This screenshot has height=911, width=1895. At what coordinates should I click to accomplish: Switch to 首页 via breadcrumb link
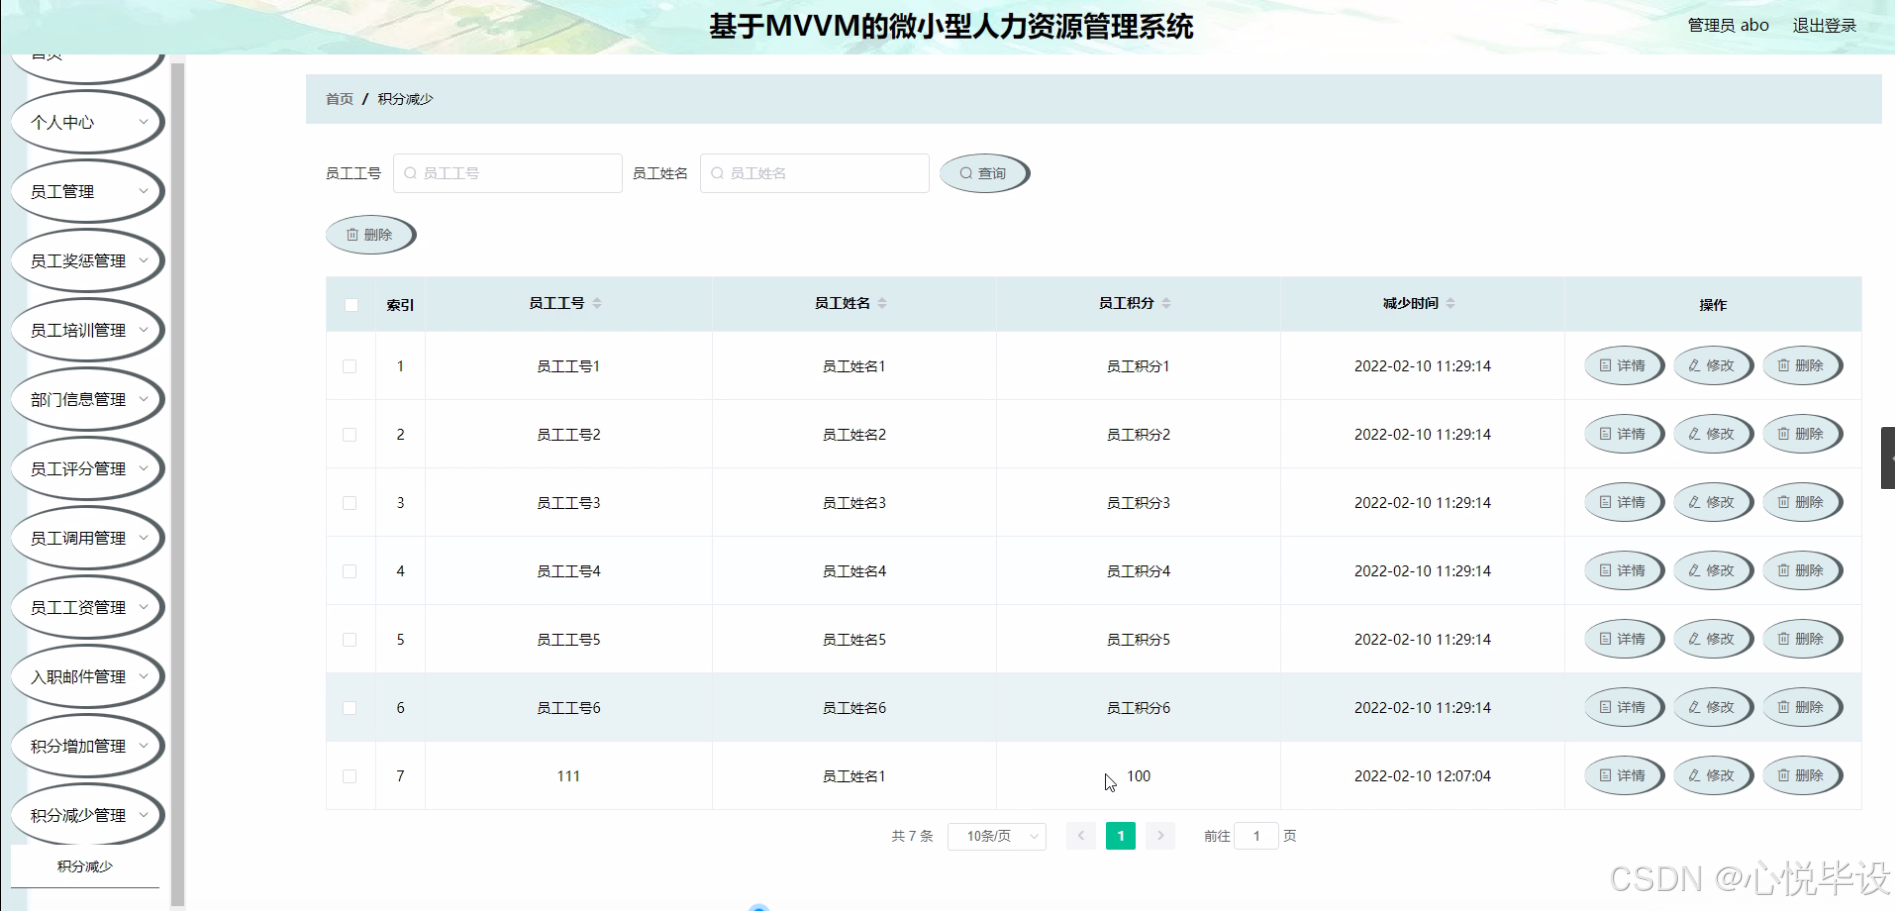(338, 98)
